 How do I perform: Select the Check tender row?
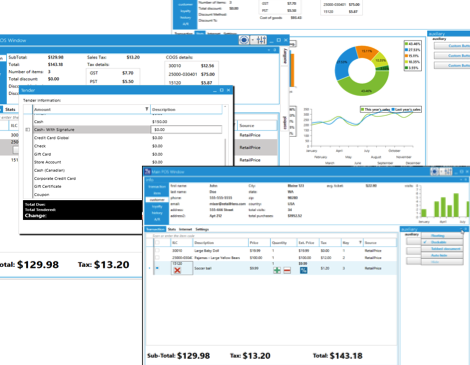pyautogui.click(x=128, y=146)
